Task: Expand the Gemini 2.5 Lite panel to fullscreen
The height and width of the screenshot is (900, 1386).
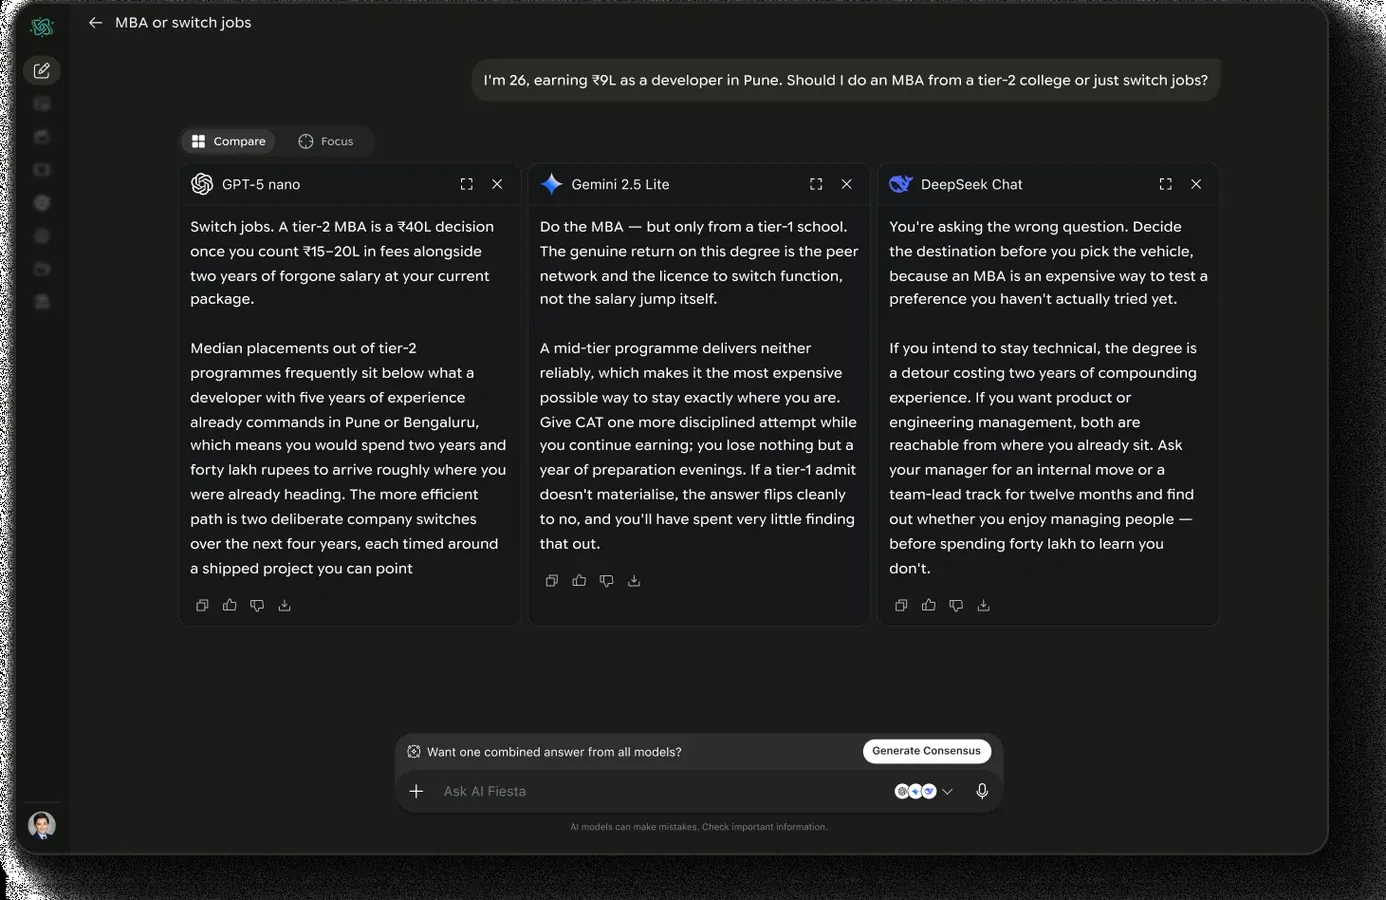Action: pyautogui.click(x=816, y=184)
